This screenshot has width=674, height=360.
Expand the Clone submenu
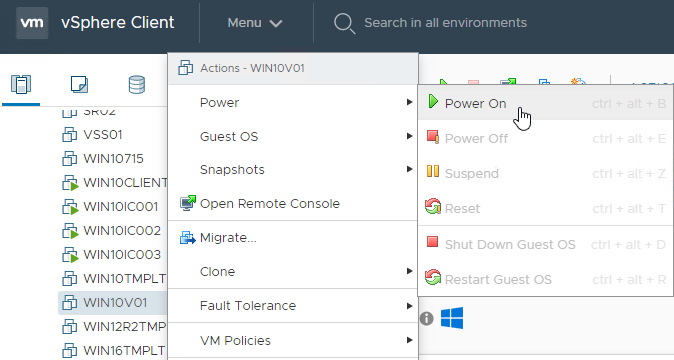[293, 272]
